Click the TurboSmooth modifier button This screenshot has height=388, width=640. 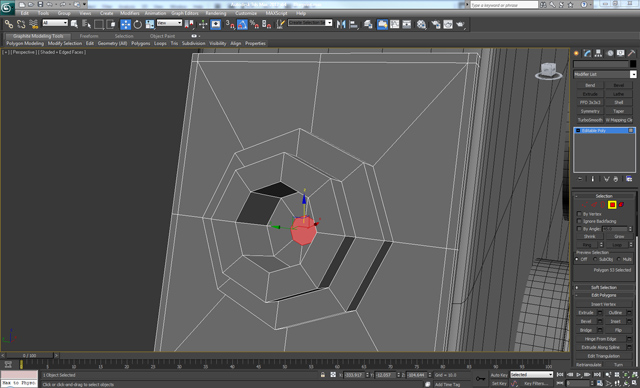[590, 120]
